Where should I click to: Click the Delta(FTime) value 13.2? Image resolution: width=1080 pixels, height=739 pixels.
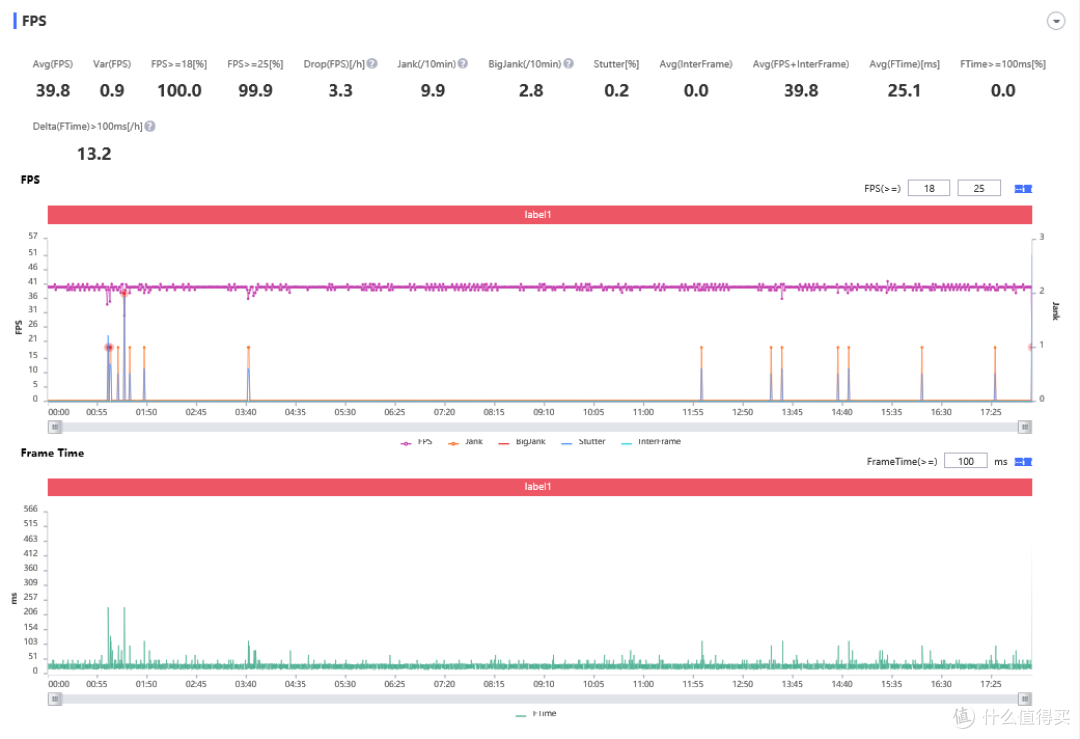pos(94,154)
